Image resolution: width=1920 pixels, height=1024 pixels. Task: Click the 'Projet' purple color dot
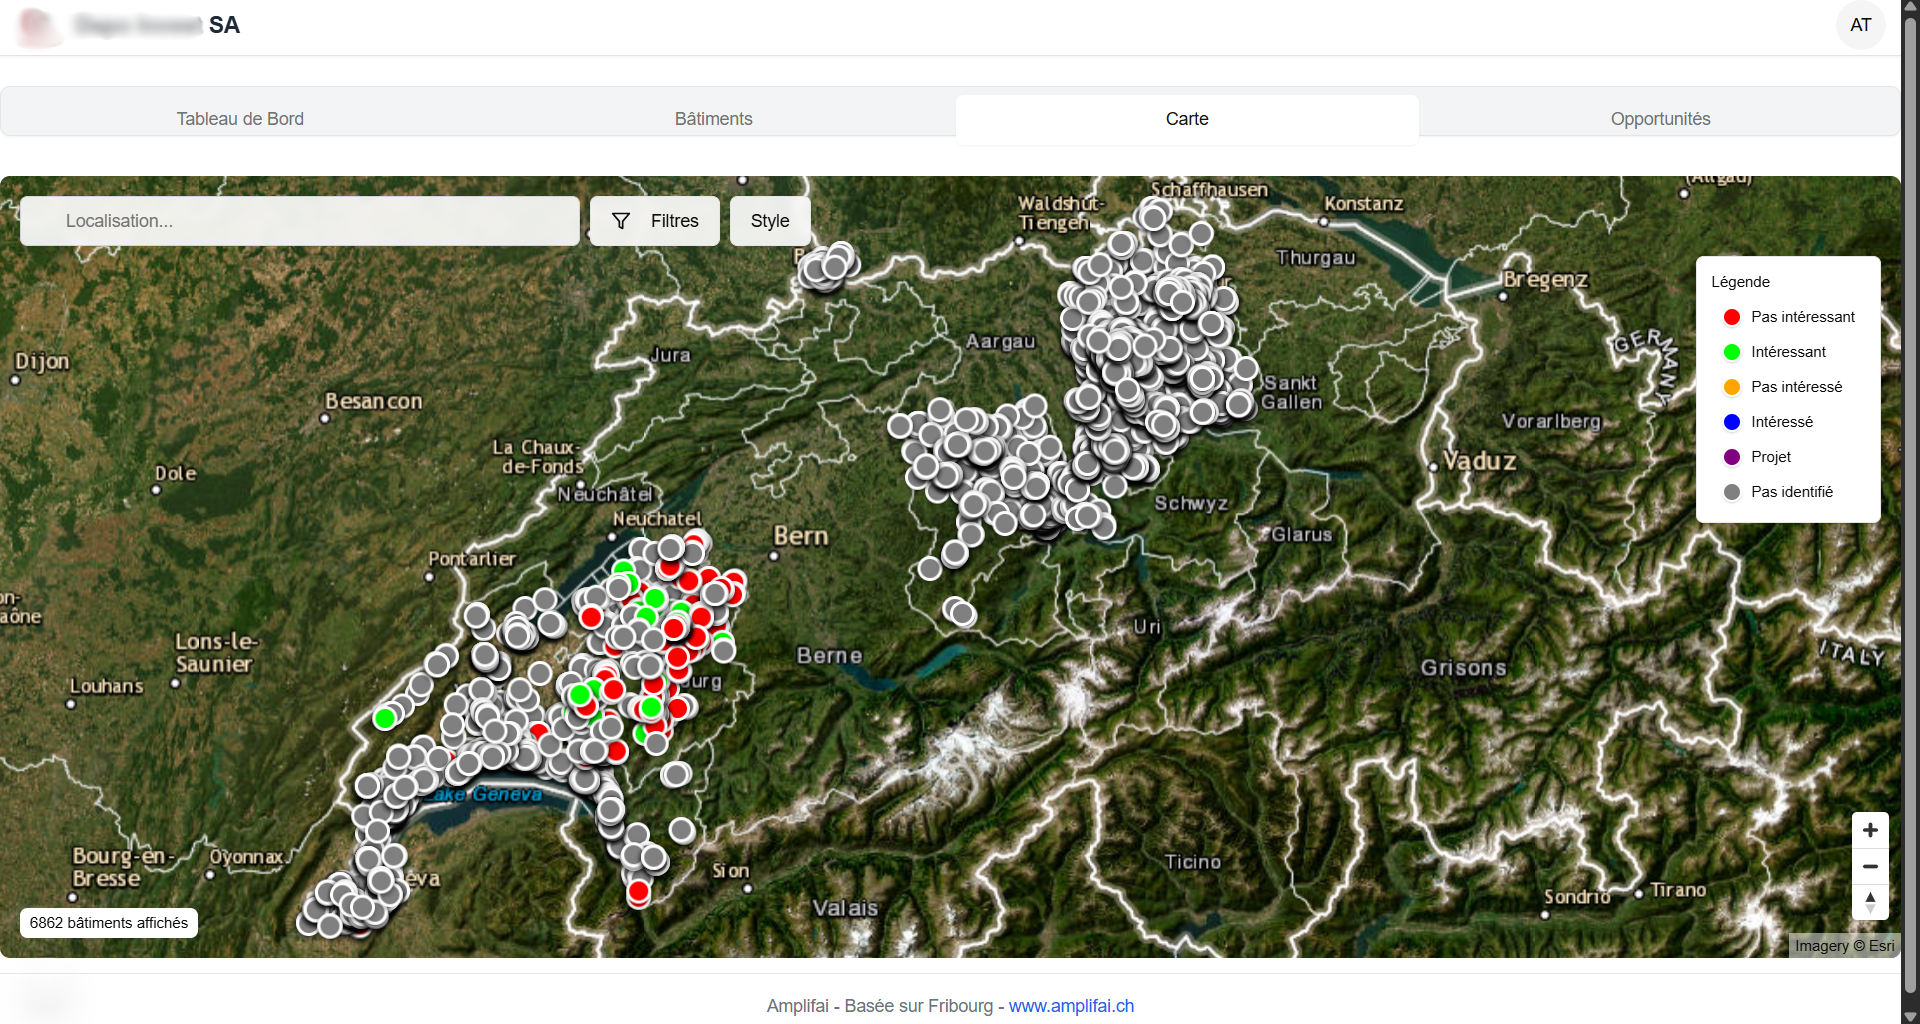pyautogui.click(x=1732, y=456)
